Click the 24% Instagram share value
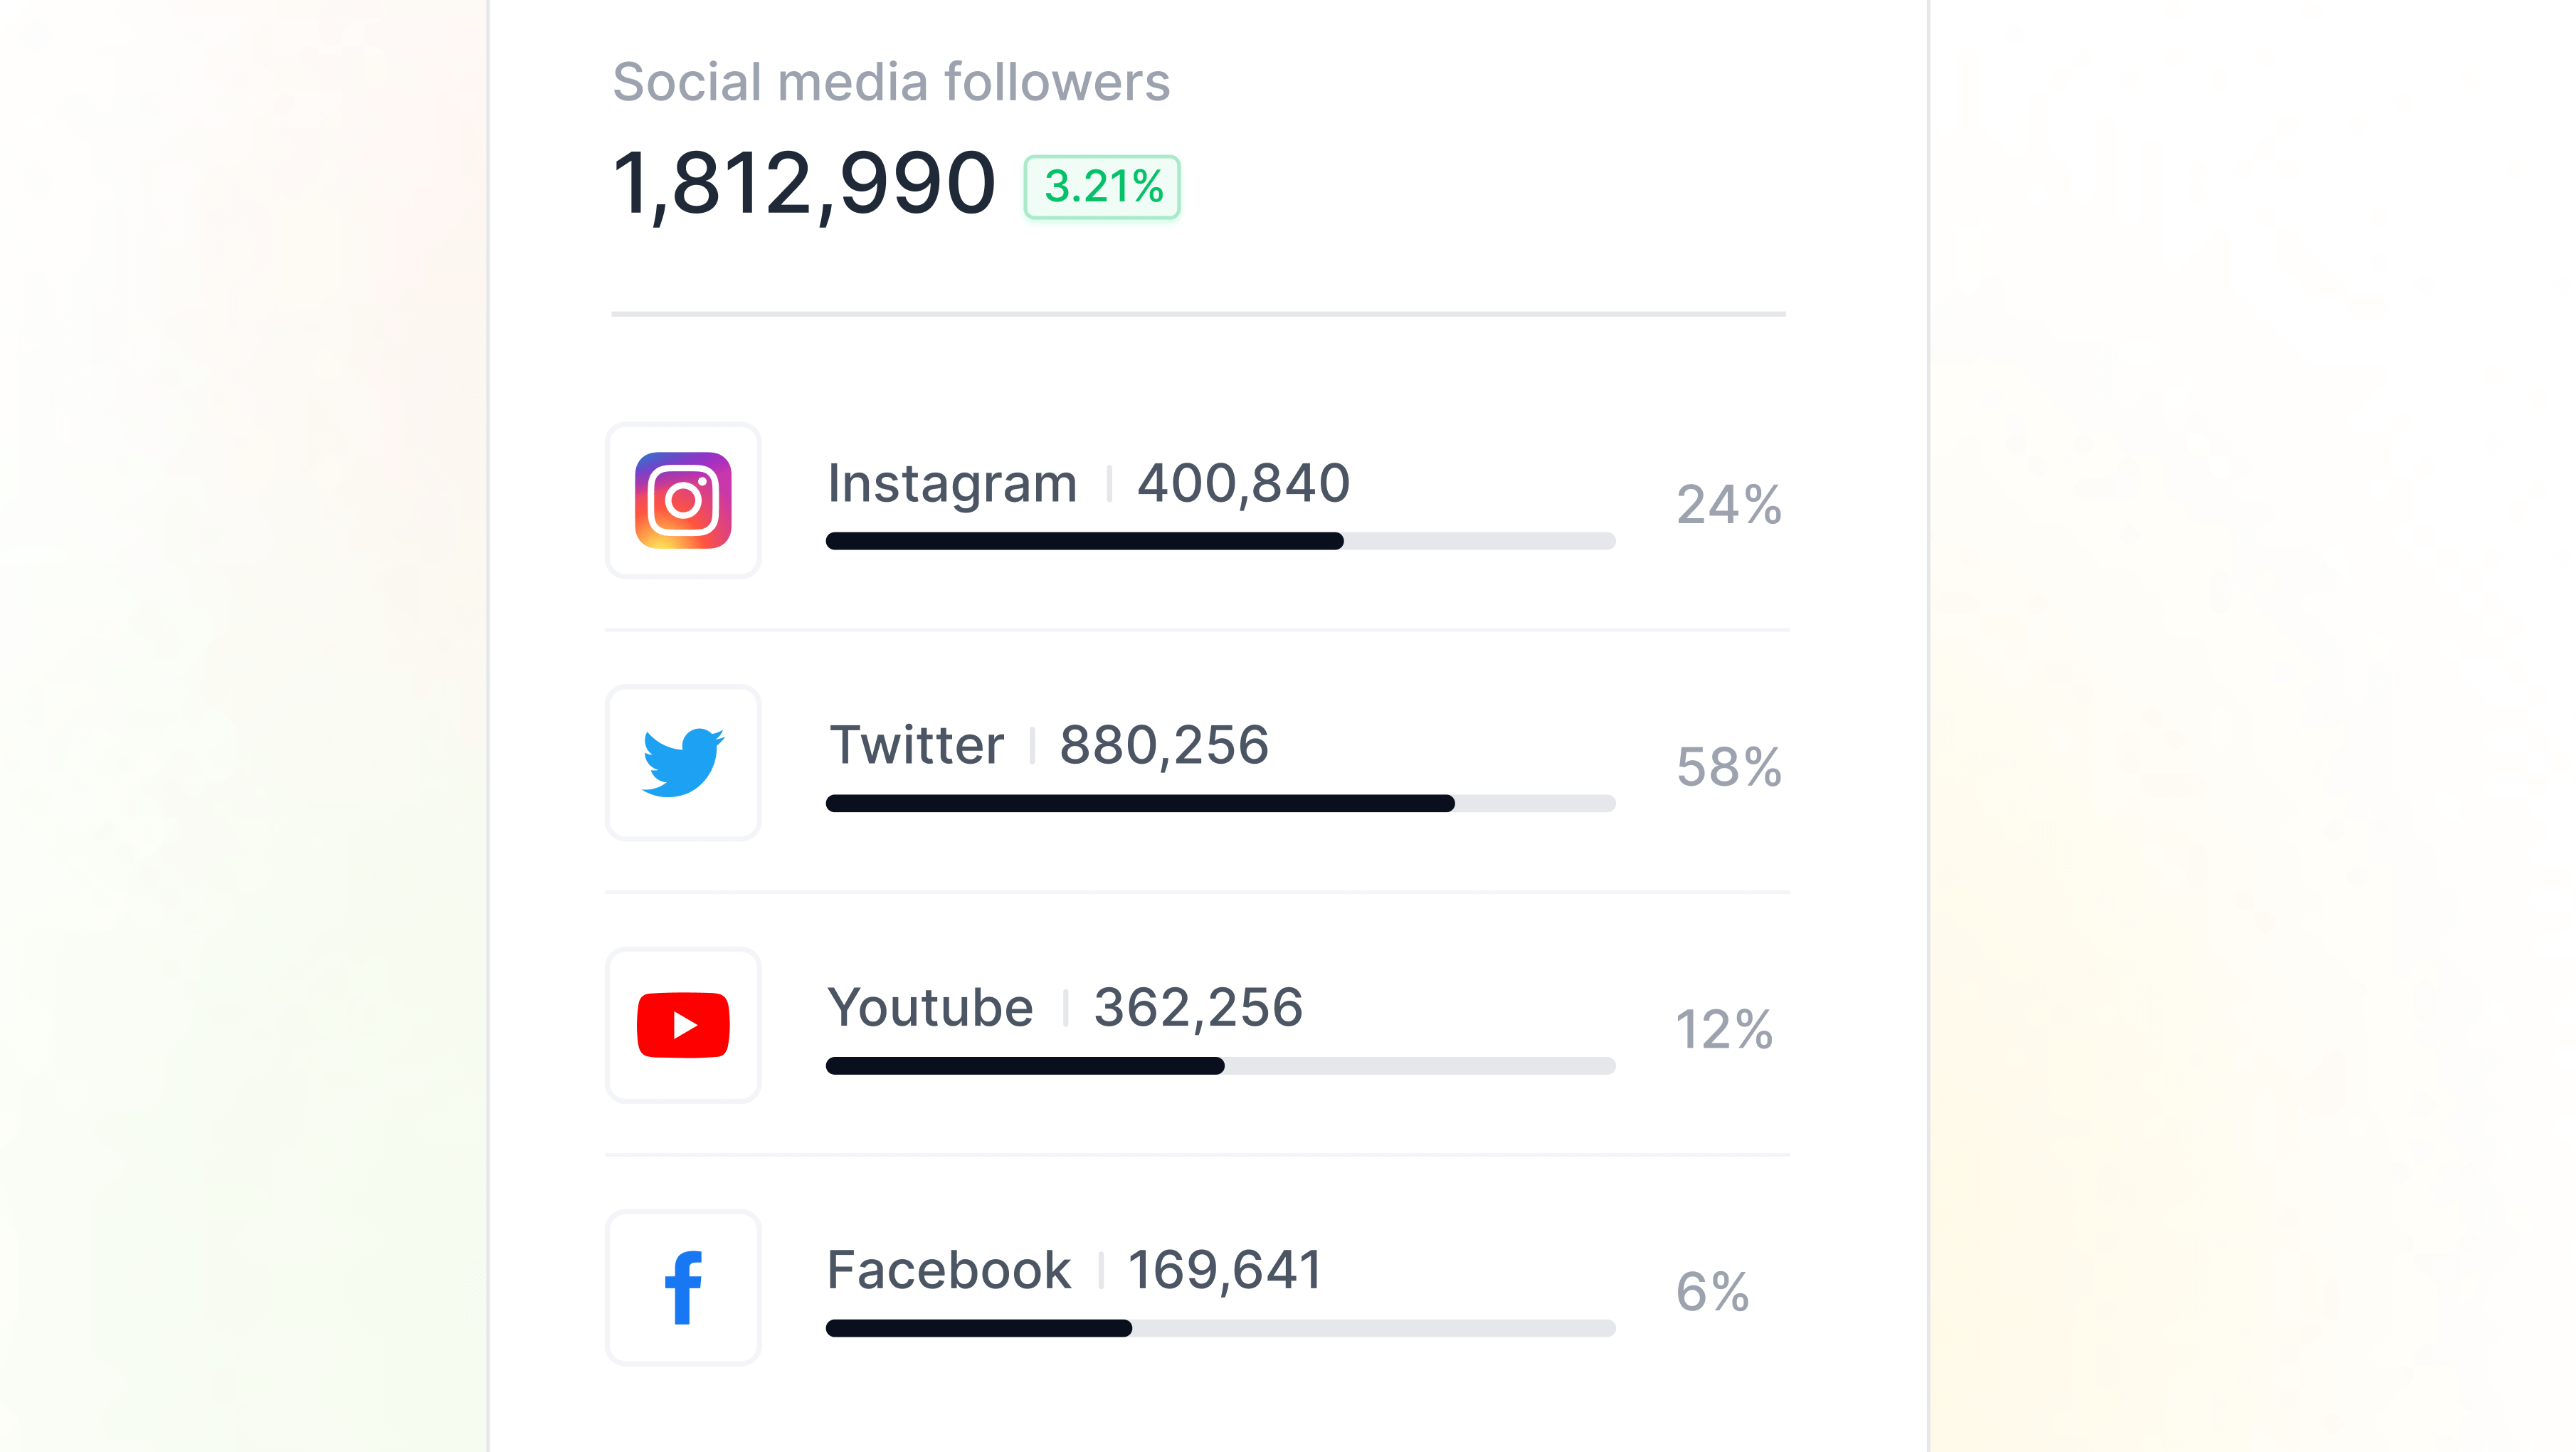Image resolution: width=2576 pixels, height=1452 pixels. coord(1728,505)
